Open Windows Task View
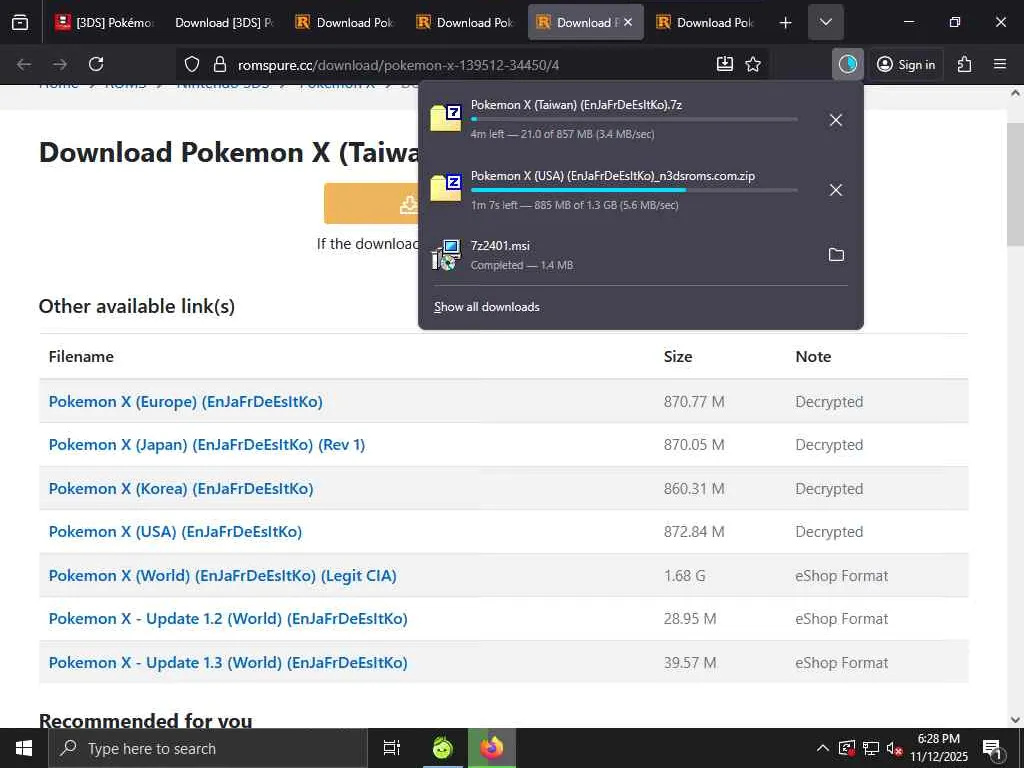The width and height of the screenshot is (1024, 768). (392, 748)
